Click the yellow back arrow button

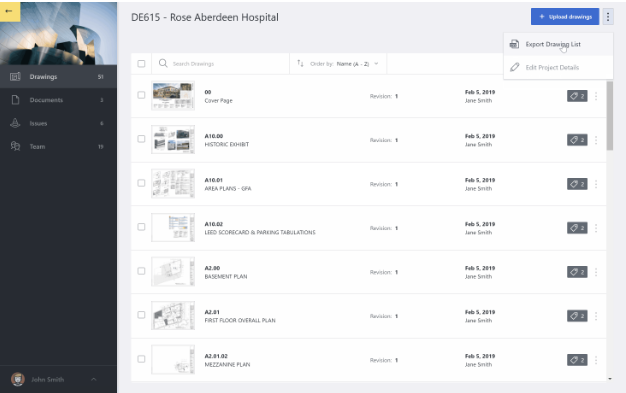pyautogui.click(x=10, y=11)
